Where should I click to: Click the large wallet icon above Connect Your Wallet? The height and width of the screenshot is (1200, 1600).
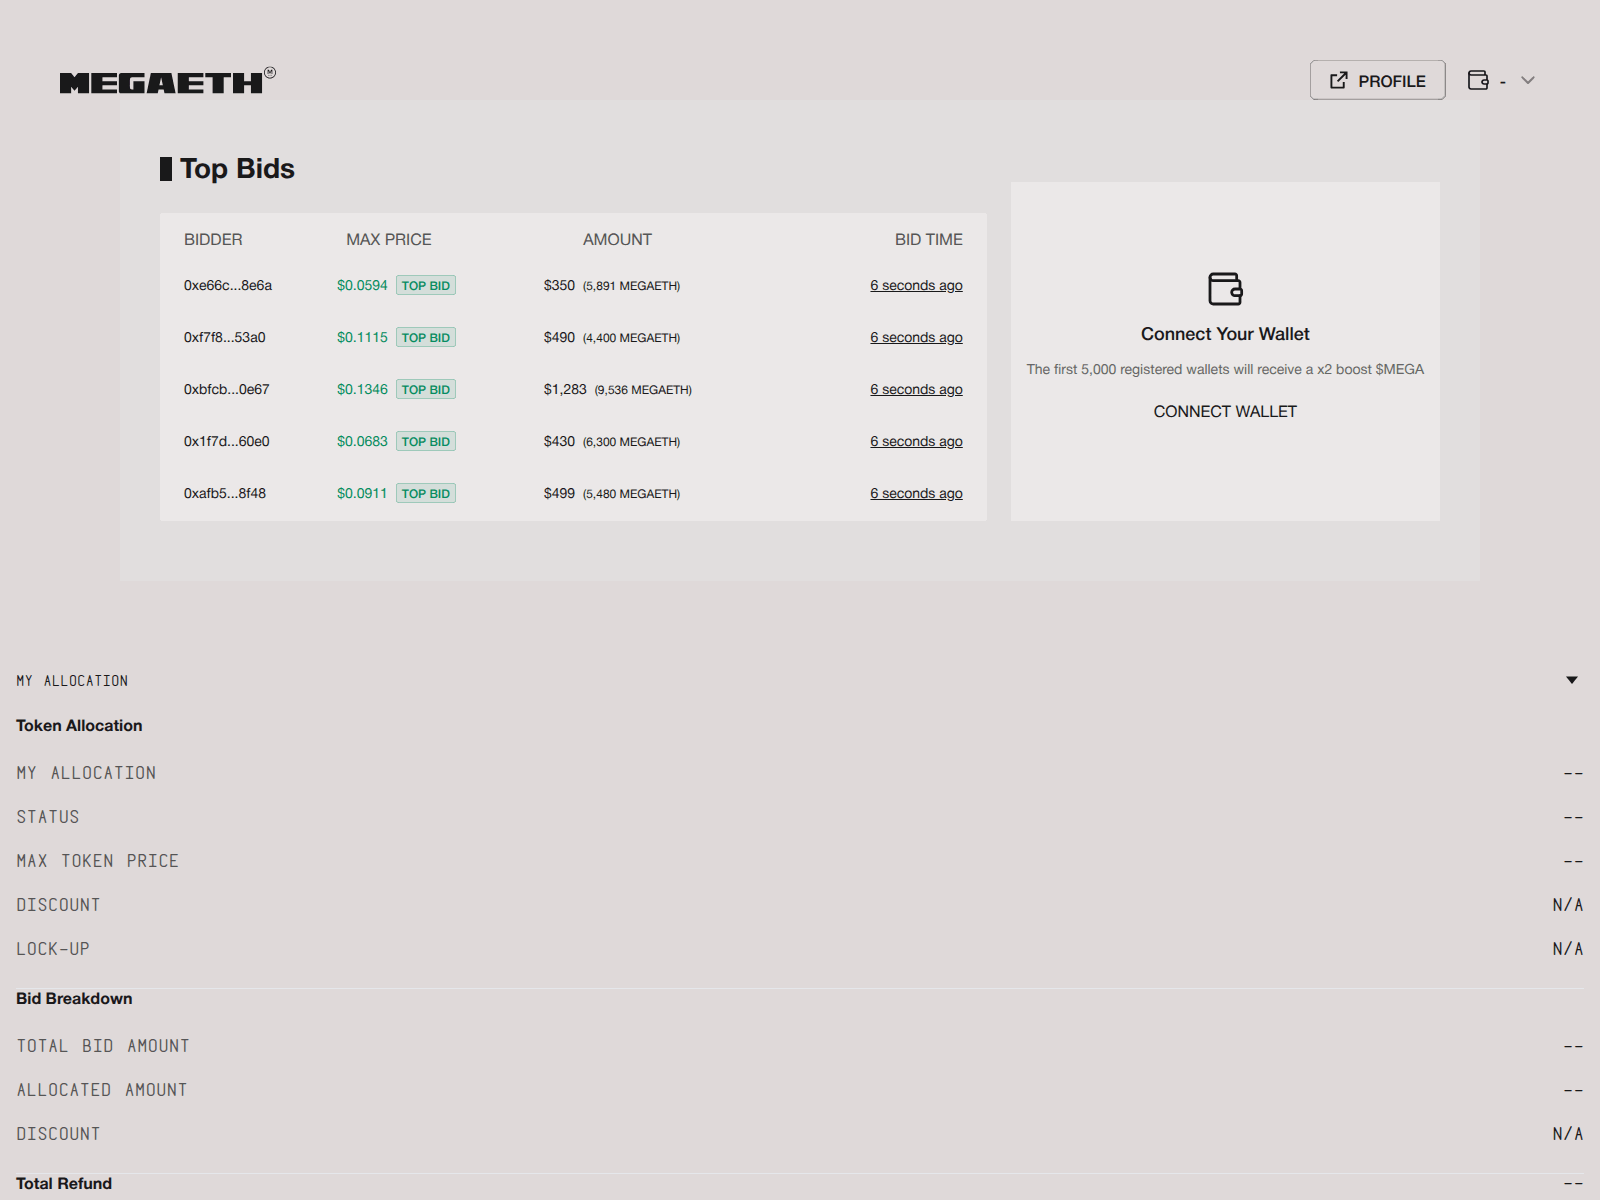(1225, 289)
